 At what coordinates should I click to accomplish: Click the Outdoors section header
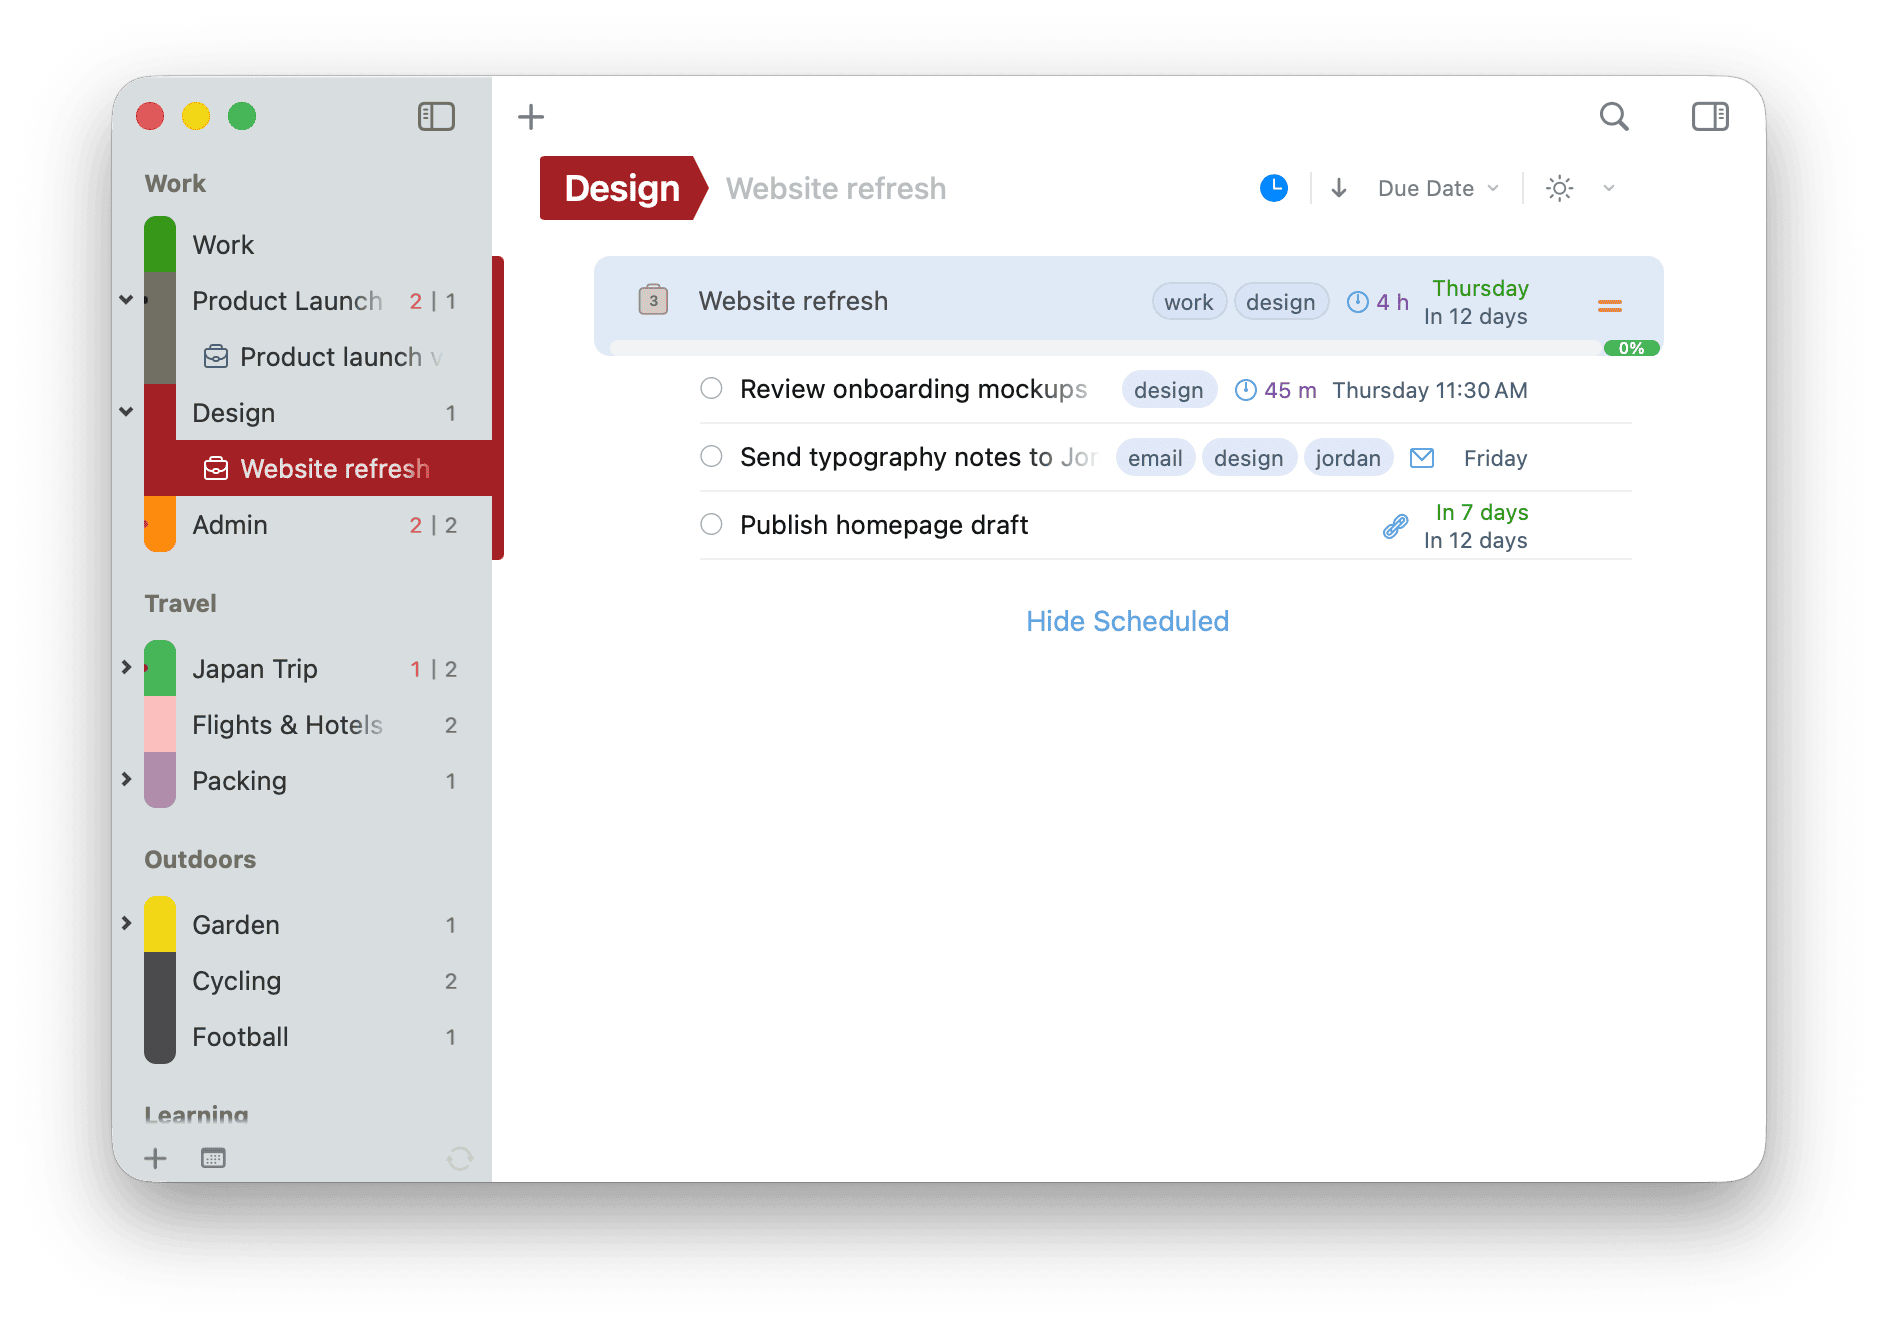200,859
